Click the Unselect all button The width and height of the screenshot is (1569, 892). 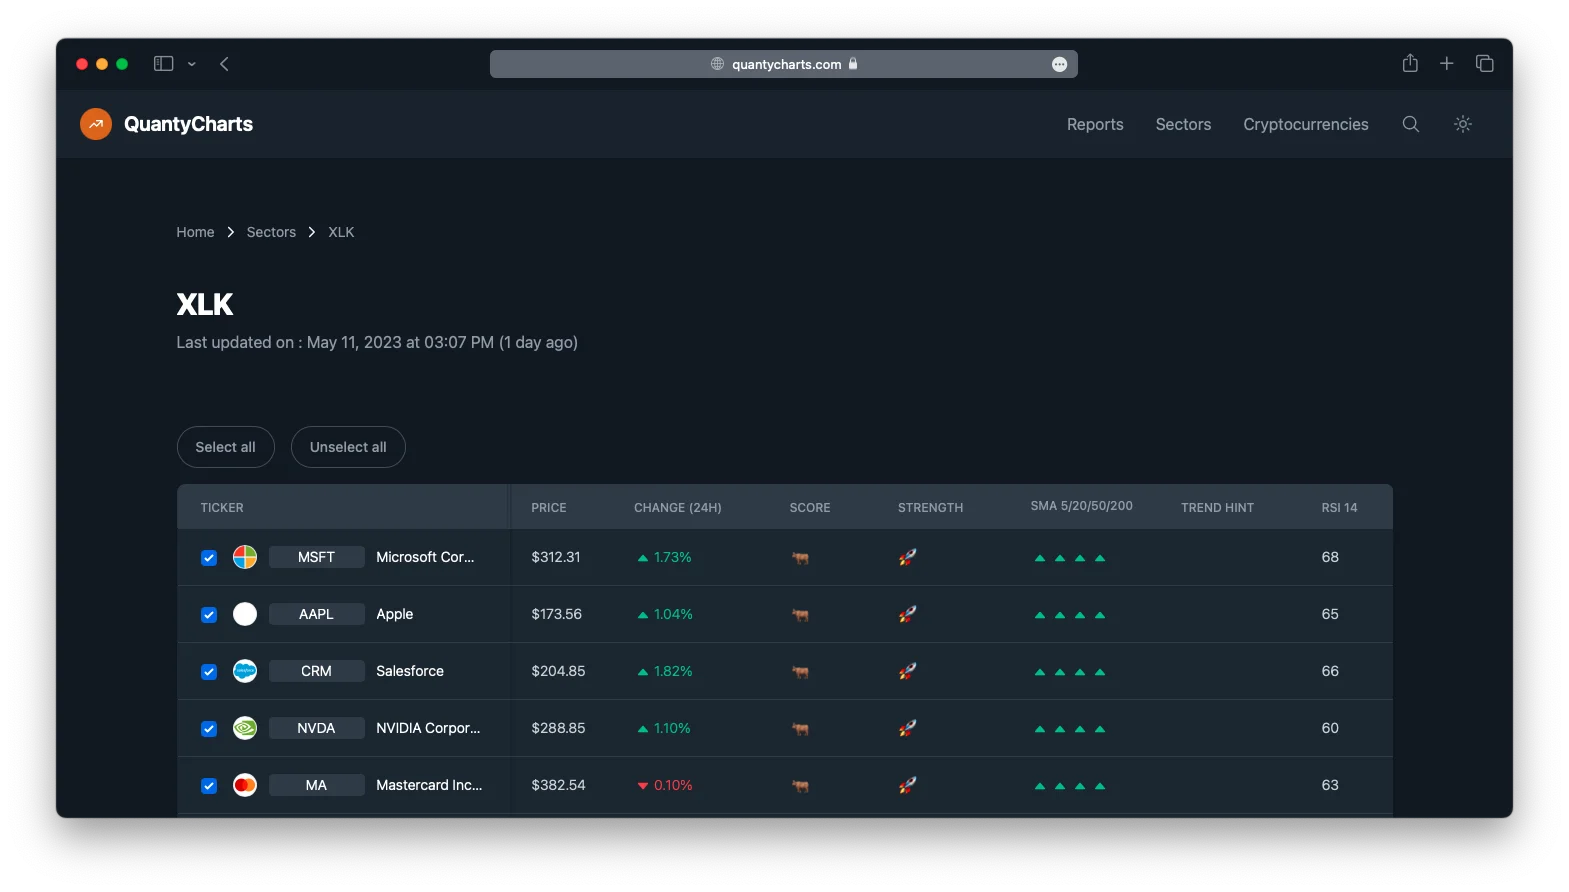pyautogui.click(x=348, y=447)
